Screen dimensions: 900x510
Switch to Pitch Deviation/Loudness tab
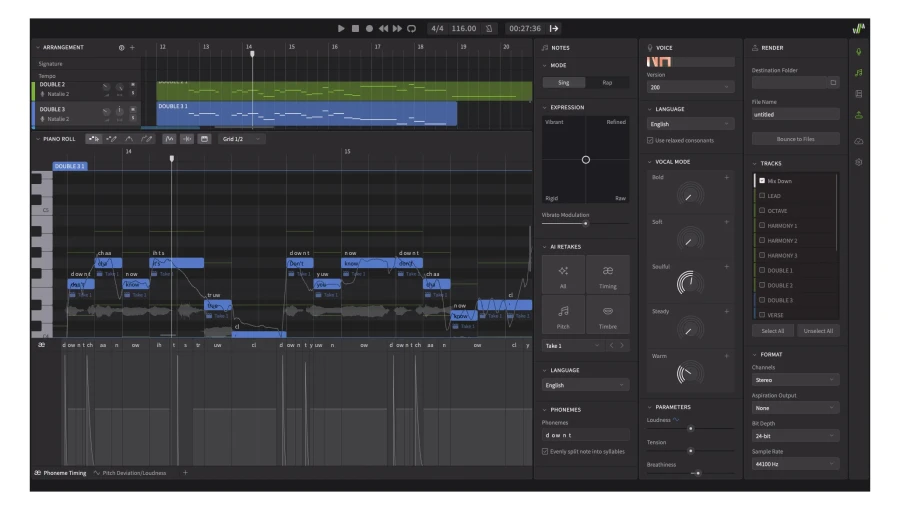tap(130, 473)
